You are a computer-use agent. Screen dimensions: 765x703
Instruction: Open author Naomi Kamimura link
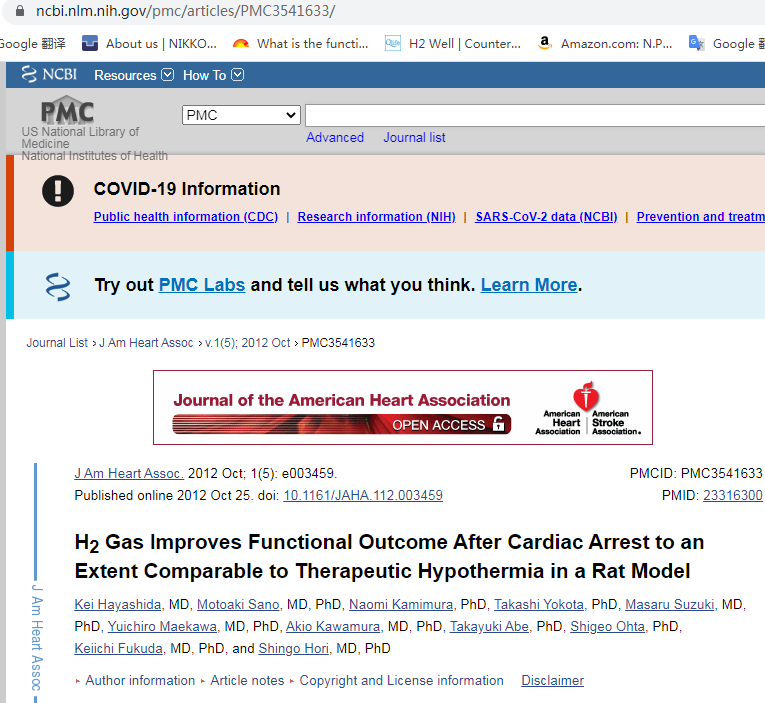pos(401,604)
